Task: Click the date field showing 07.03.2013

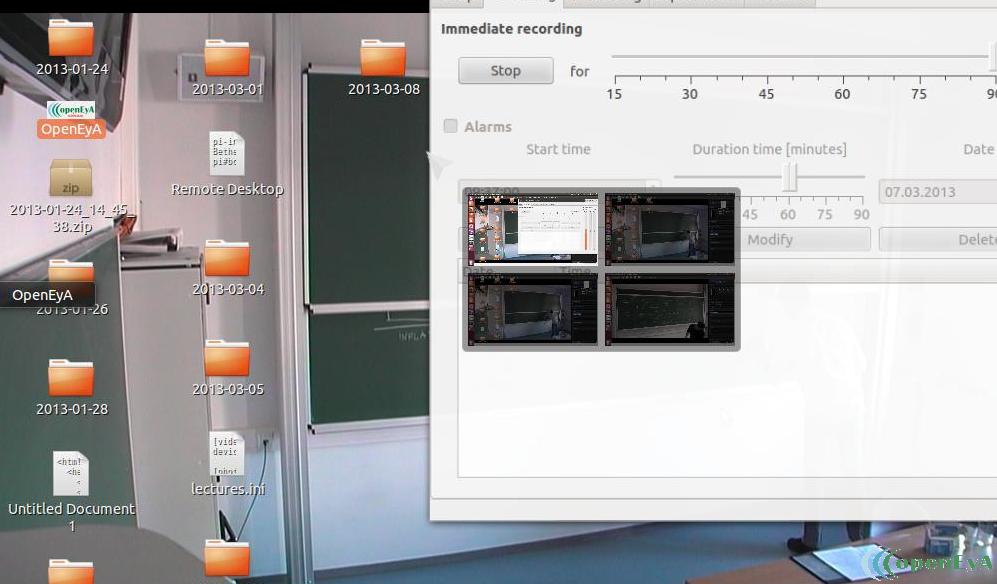Action: click(938, 191)
